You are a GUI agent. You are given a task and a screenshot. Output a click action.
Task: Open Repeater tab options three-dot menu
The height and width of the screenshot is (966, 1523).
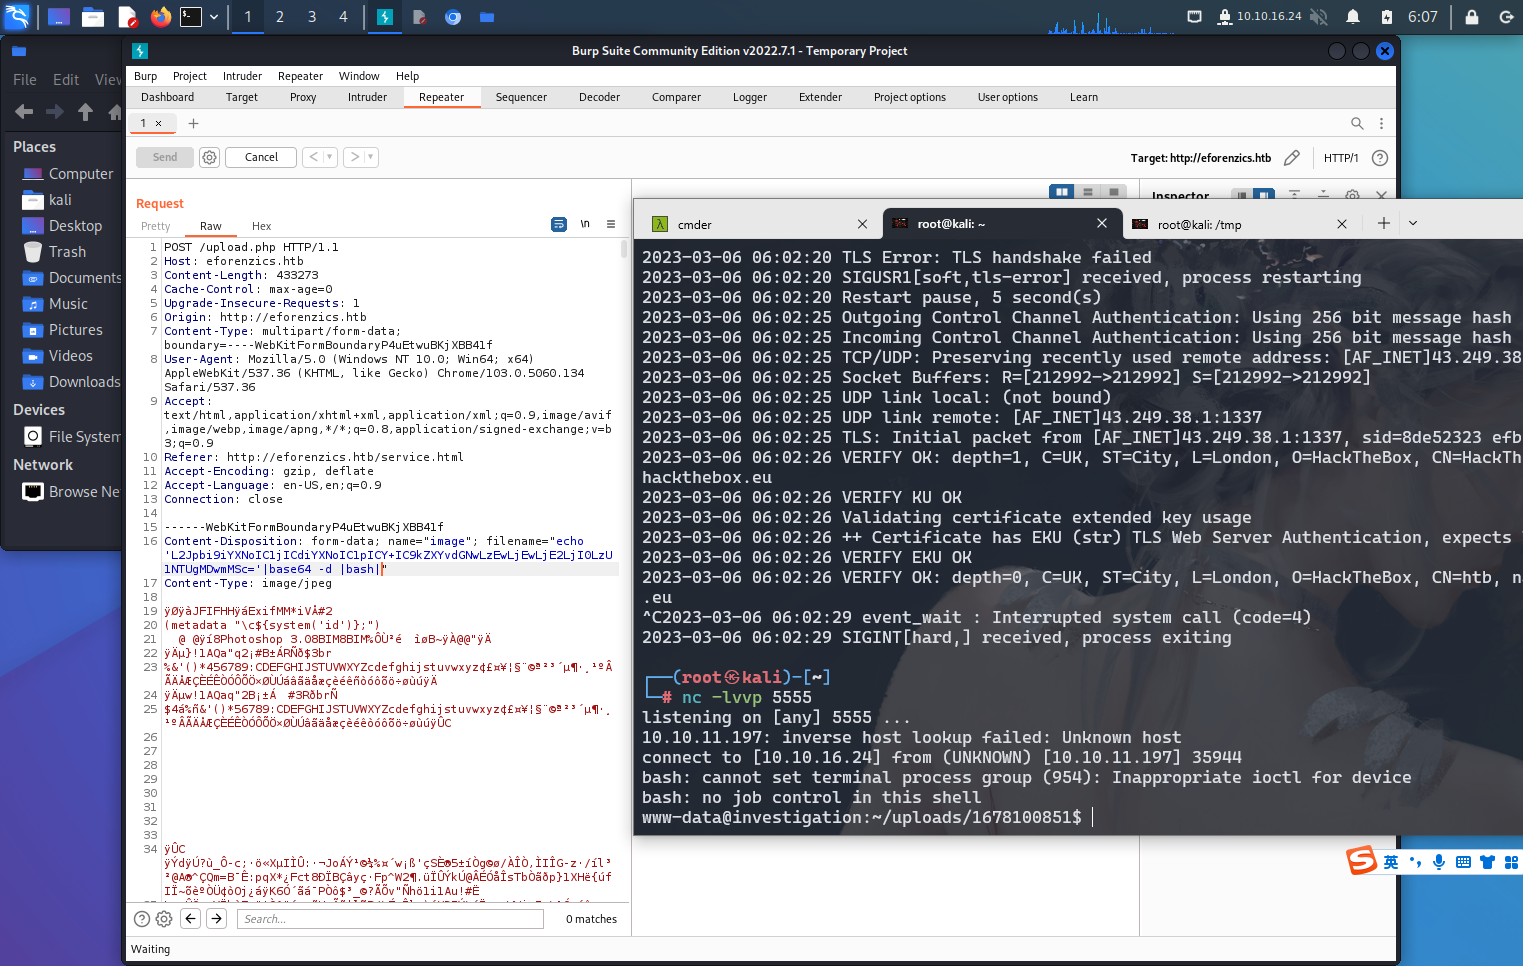coord(1381,123)
